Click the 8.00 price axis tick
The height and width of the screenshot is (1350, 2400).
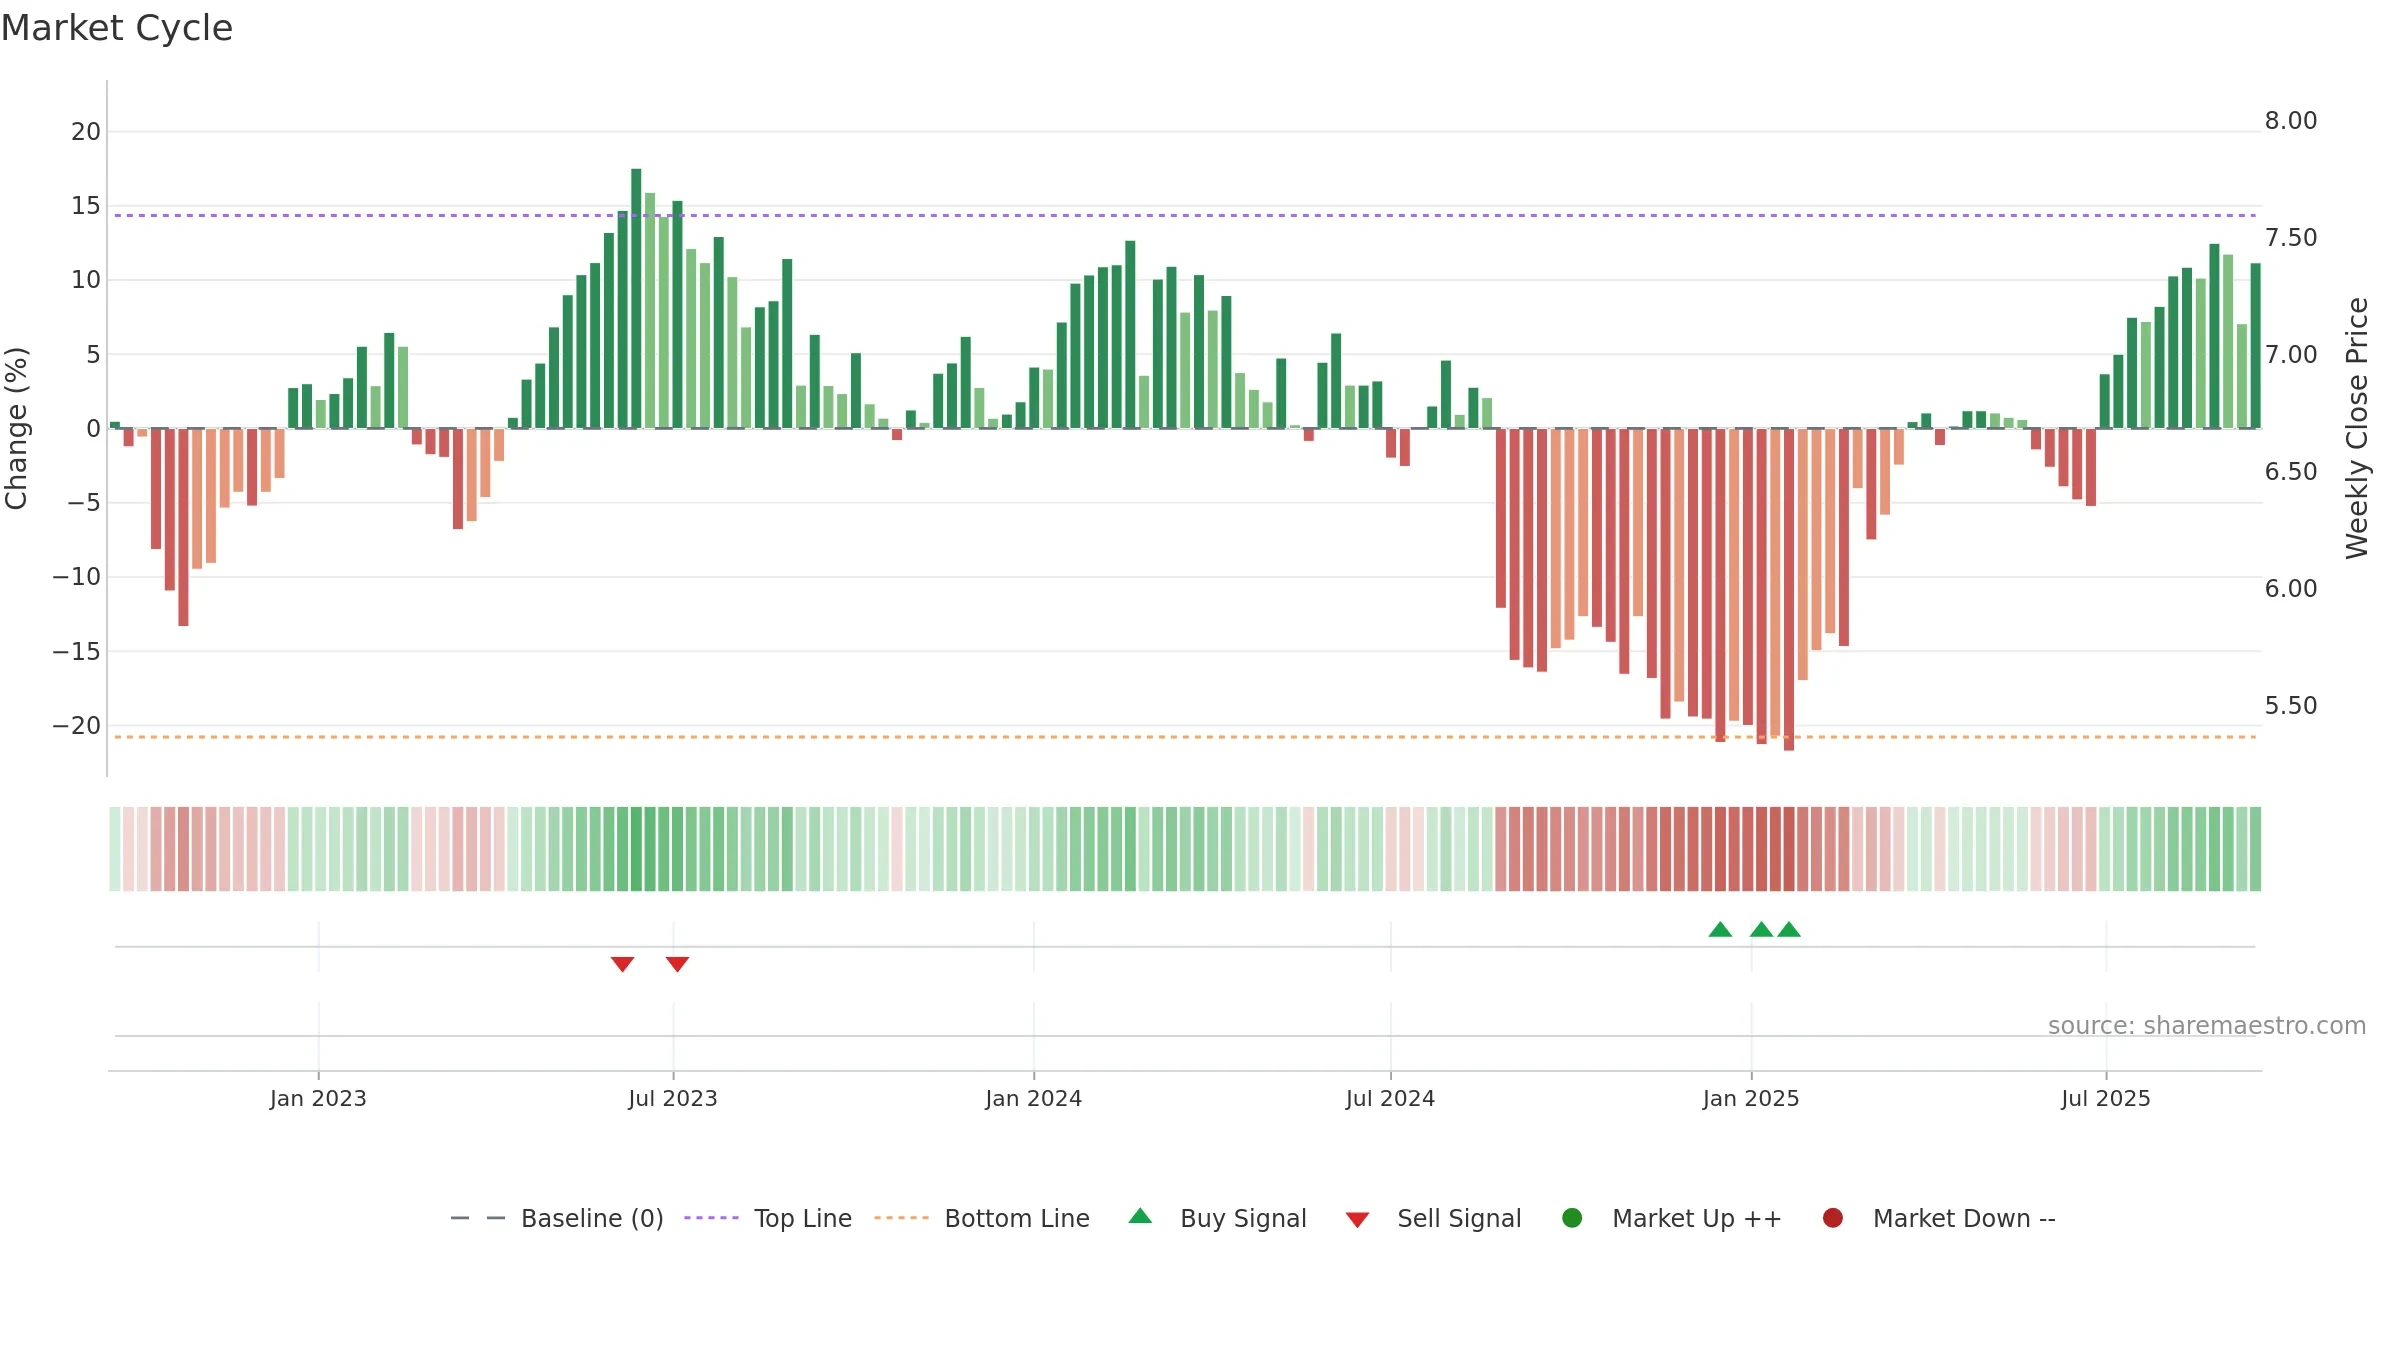point(2291,121)
